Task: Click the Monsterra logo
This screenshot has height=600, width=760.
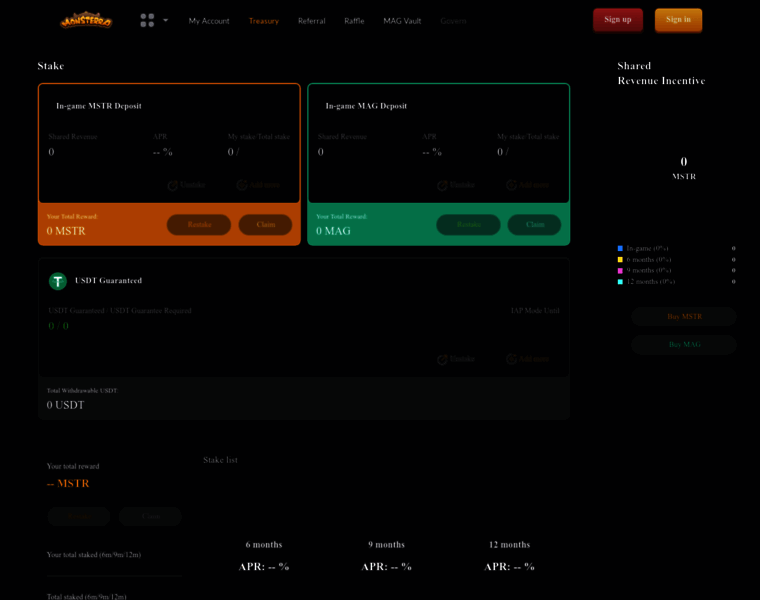Action: pos(86,20)
